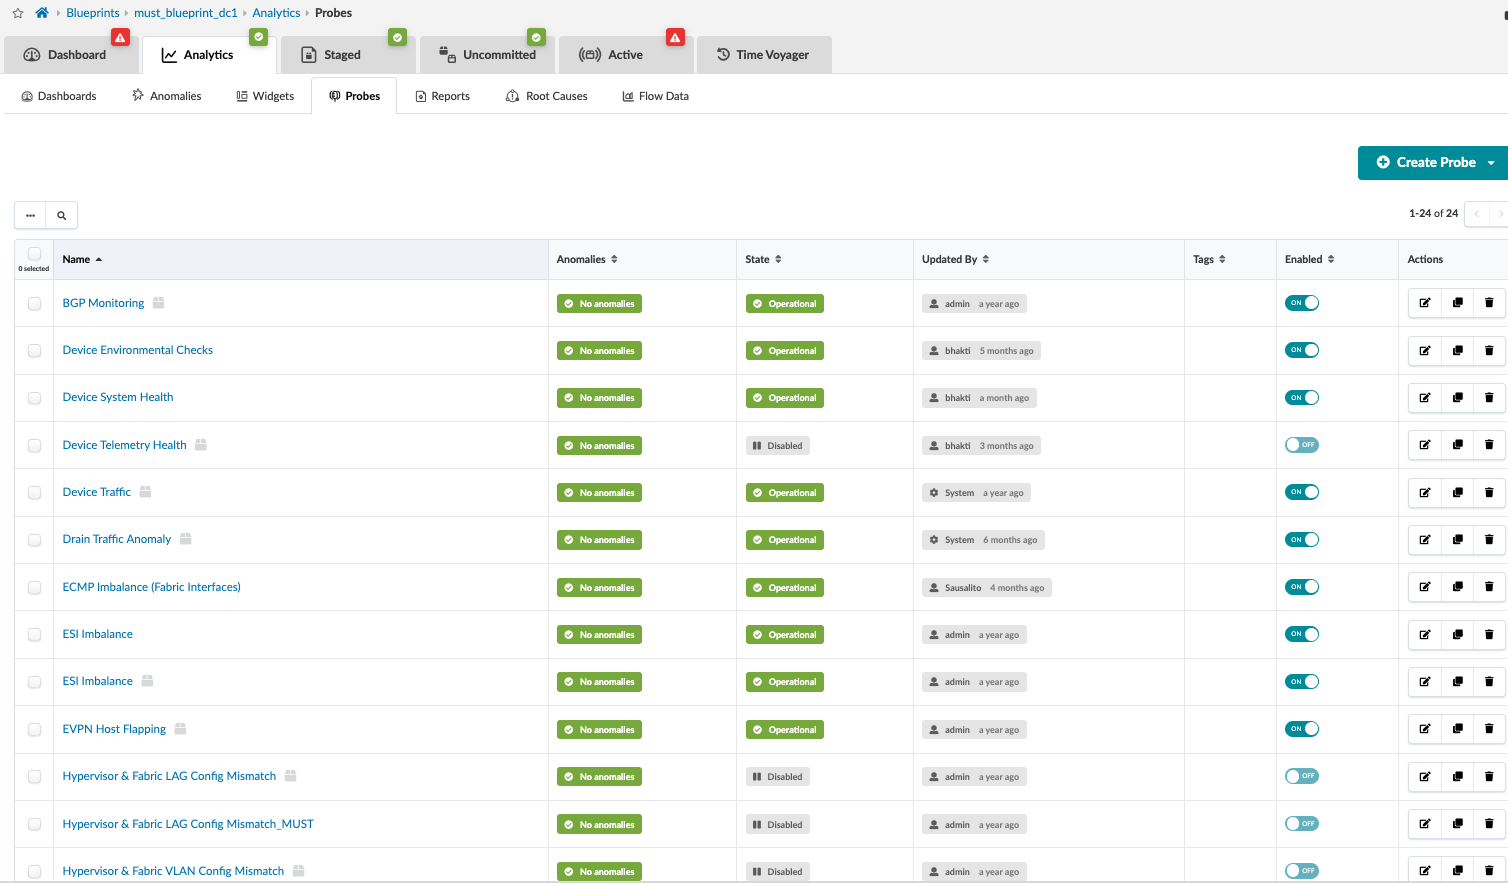Switch to the Time Voyager tab
The height and width of the screenshot is (883, 1508).
click(763, 55)
